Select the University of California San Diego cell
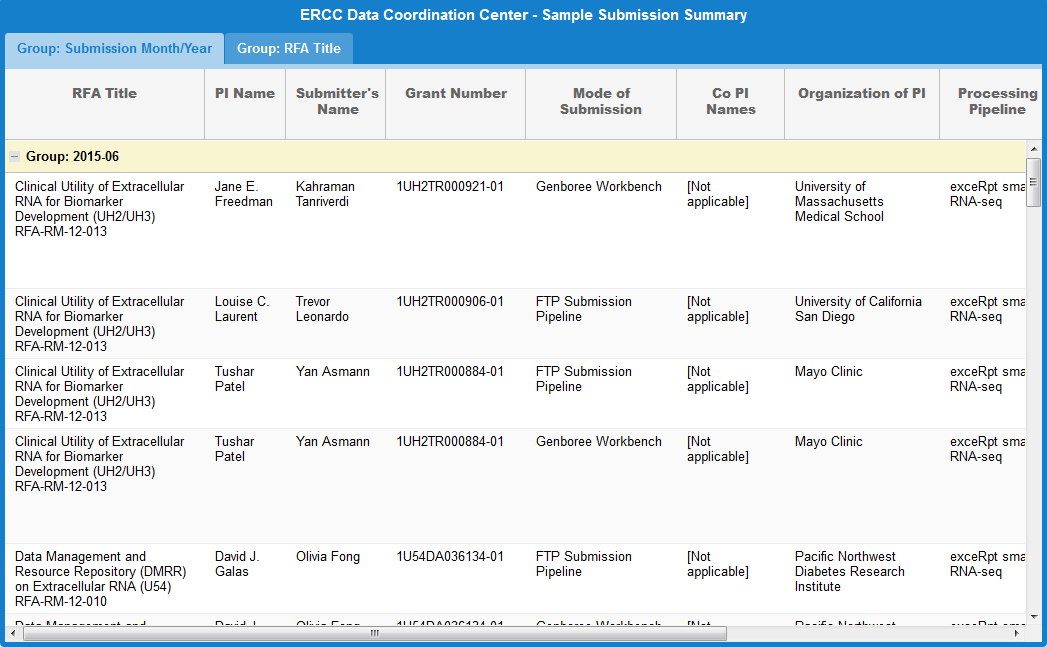The image size is (1047, 647). [858, 309]
